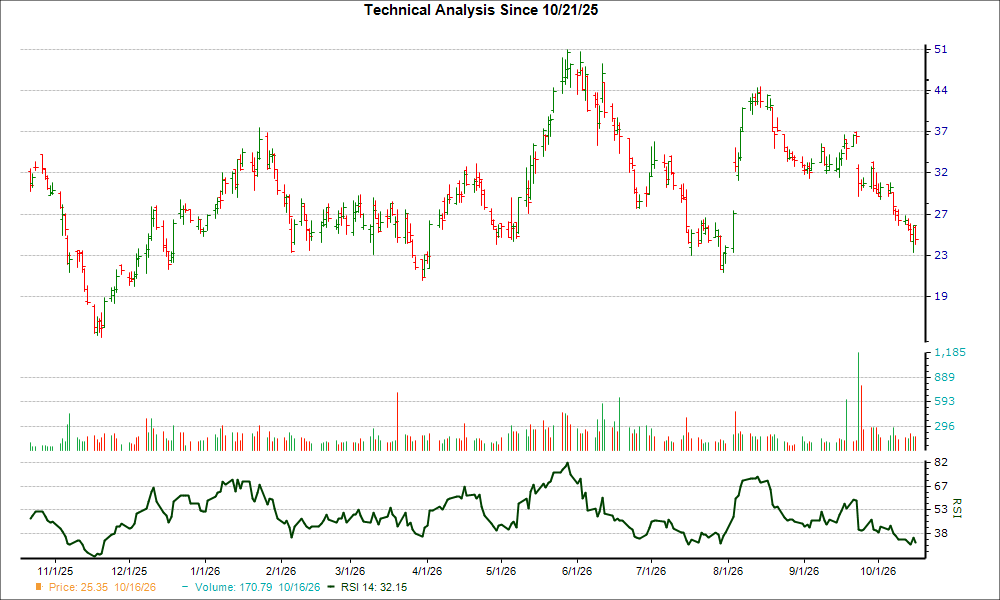Click the date label 4/1/26
Image resolution: width=1000 pixels, height=600 pixels.
click(427, 571)
